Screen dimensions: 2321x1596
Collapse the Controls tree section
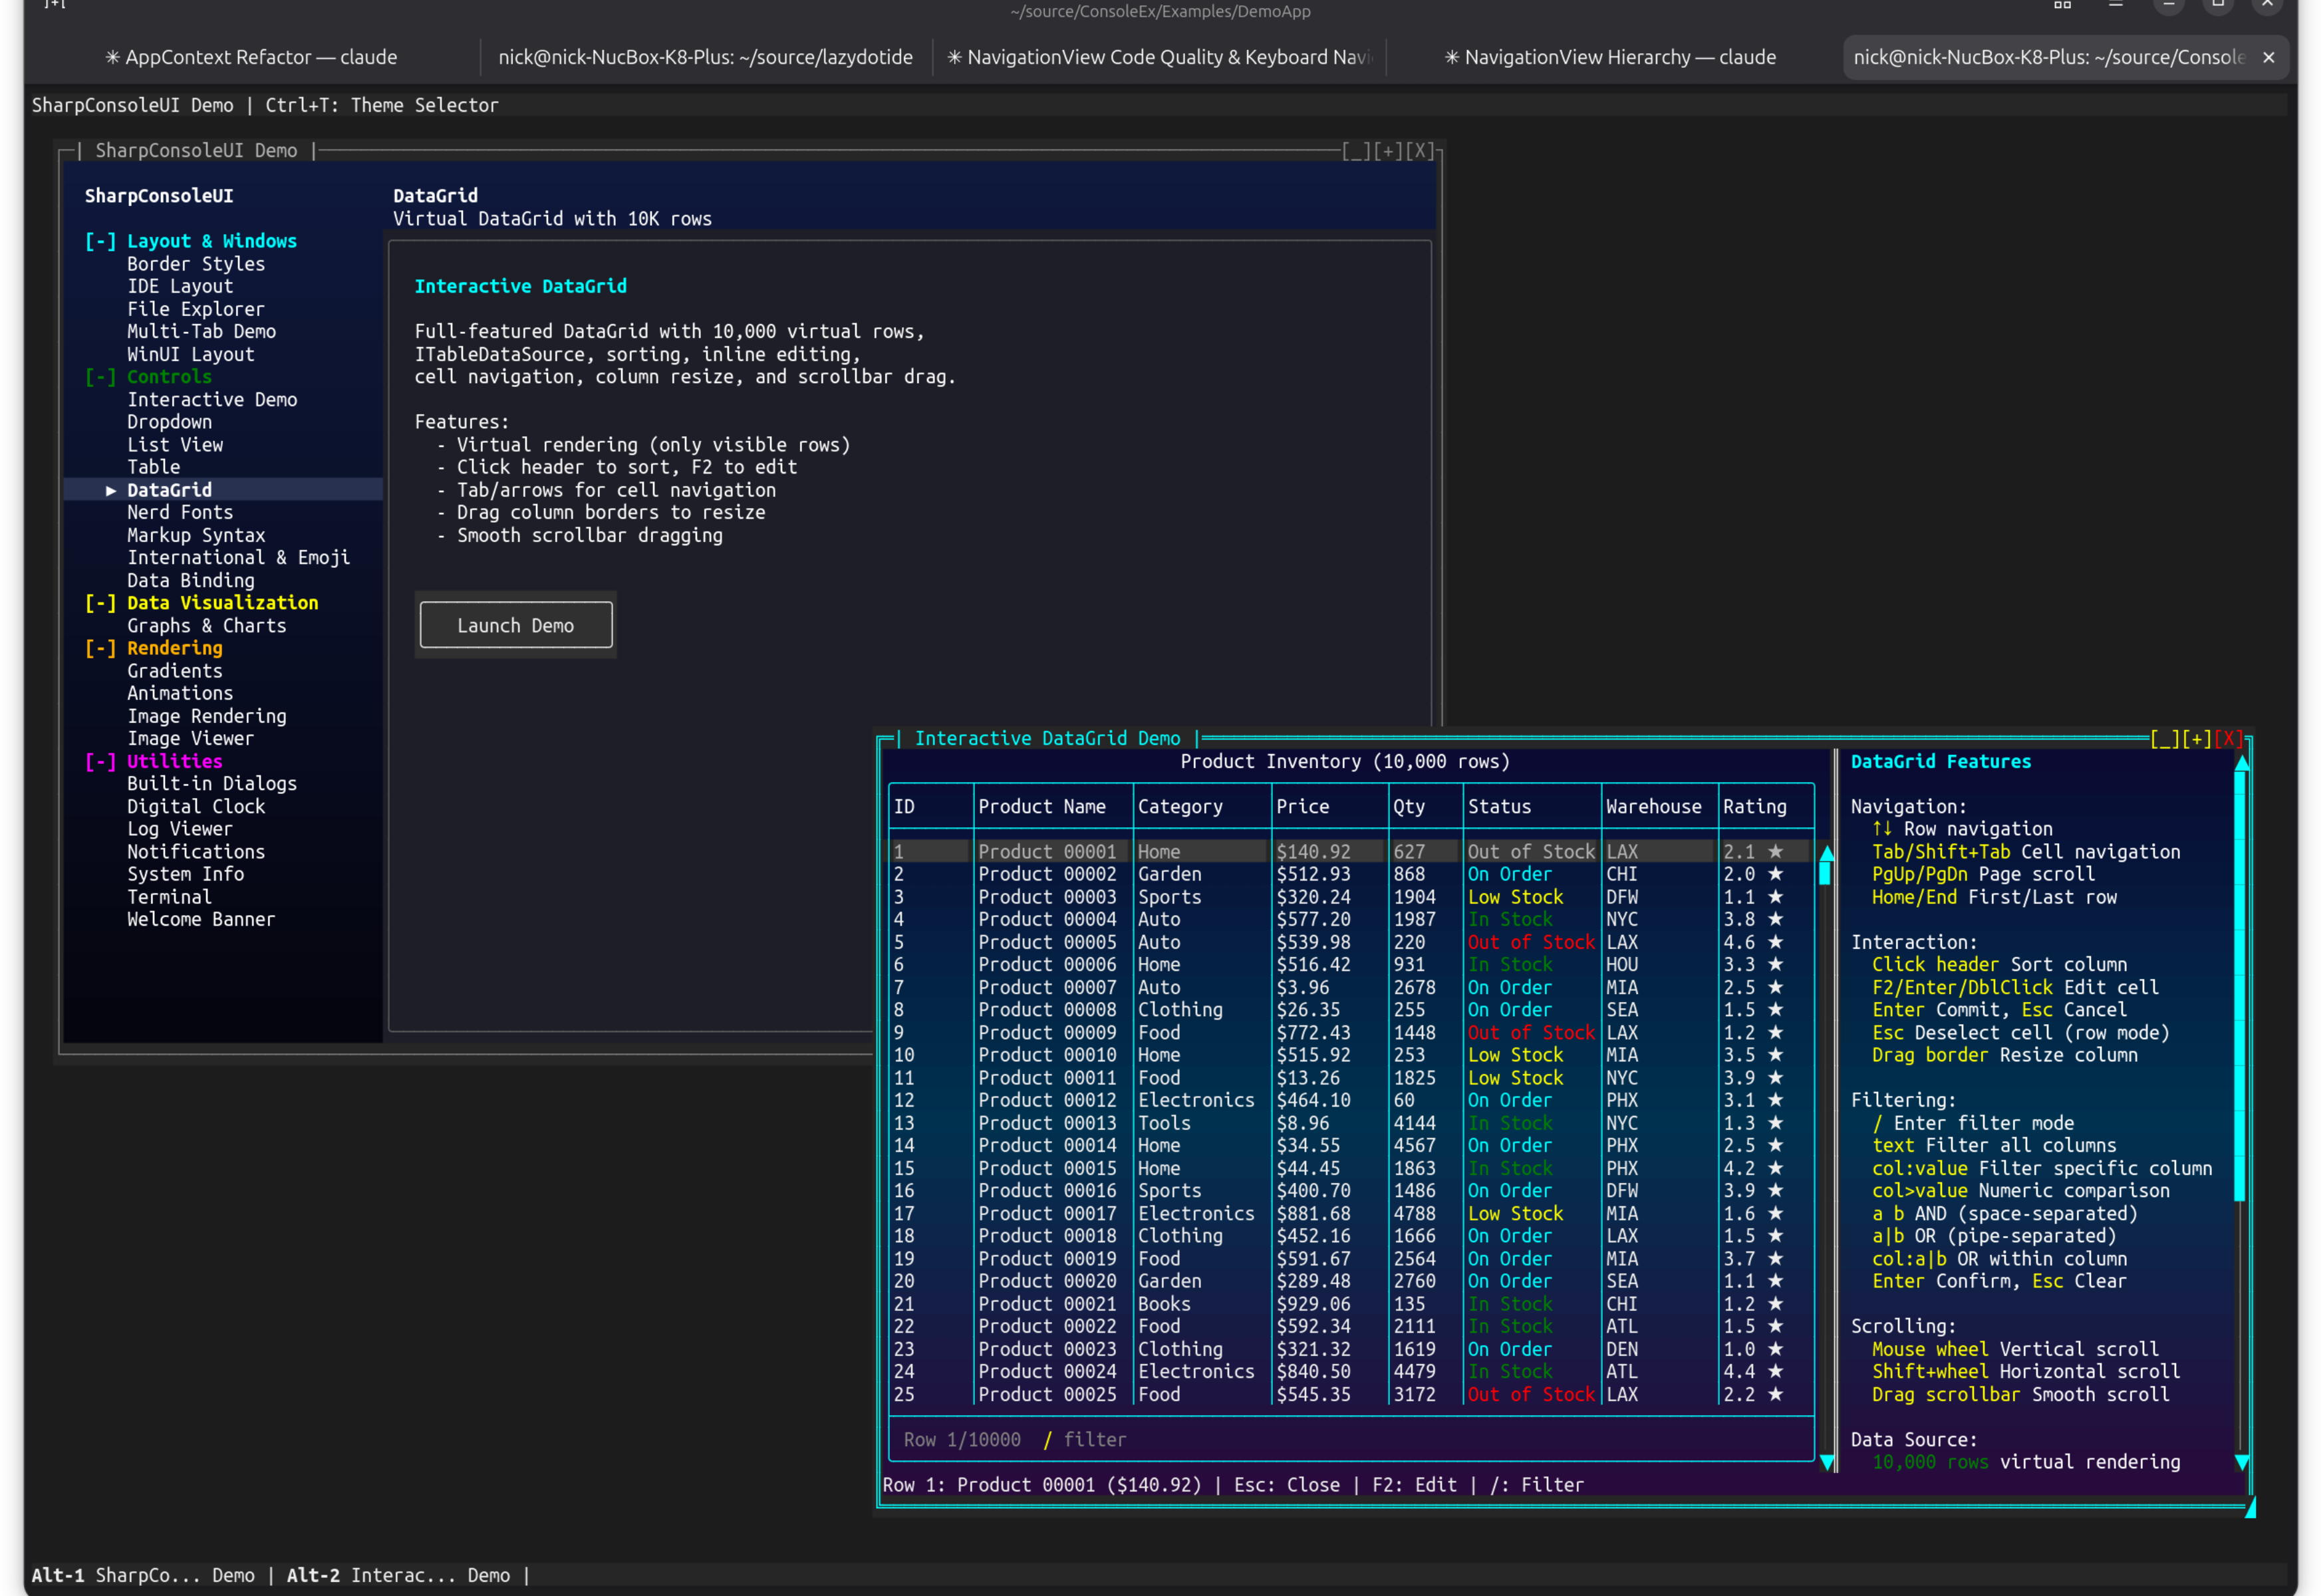[x=100, y=377]
